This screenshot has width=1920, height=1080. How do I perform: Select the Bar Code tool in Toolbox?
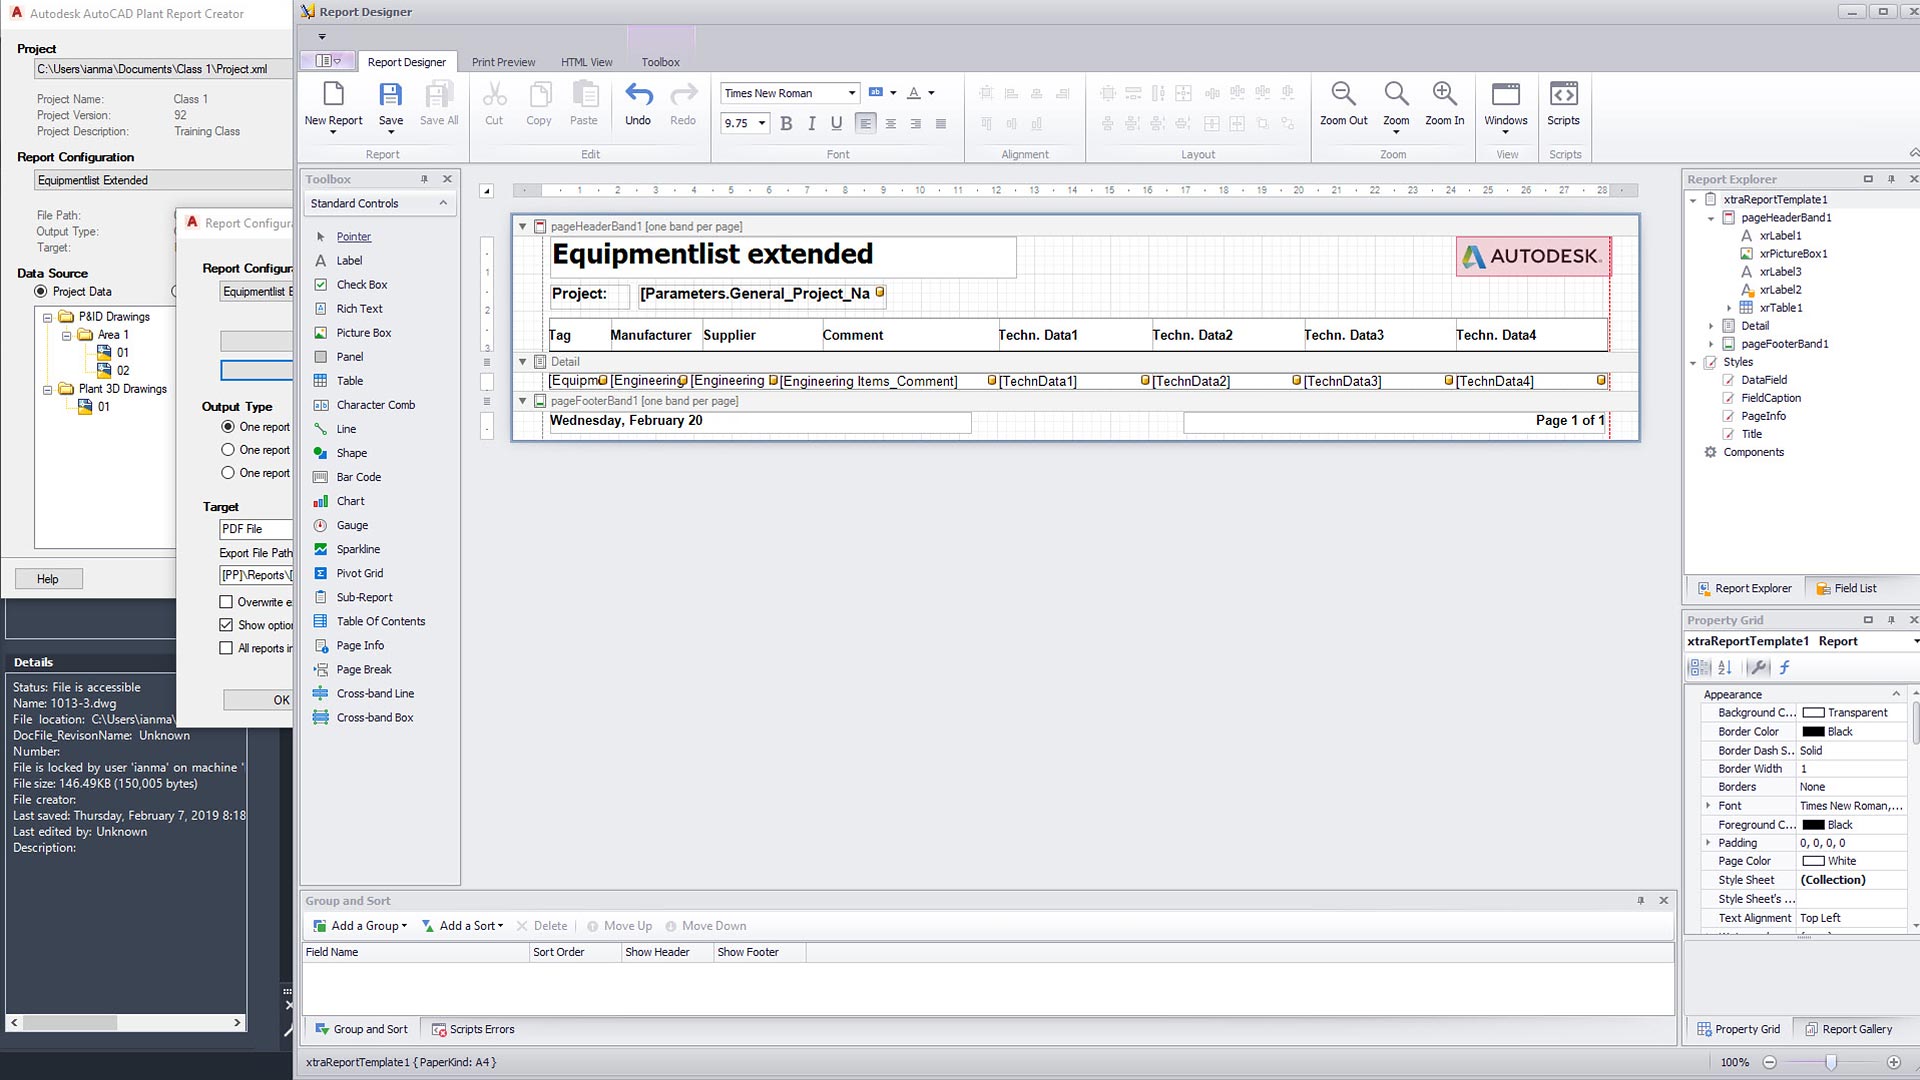[358, 477]
